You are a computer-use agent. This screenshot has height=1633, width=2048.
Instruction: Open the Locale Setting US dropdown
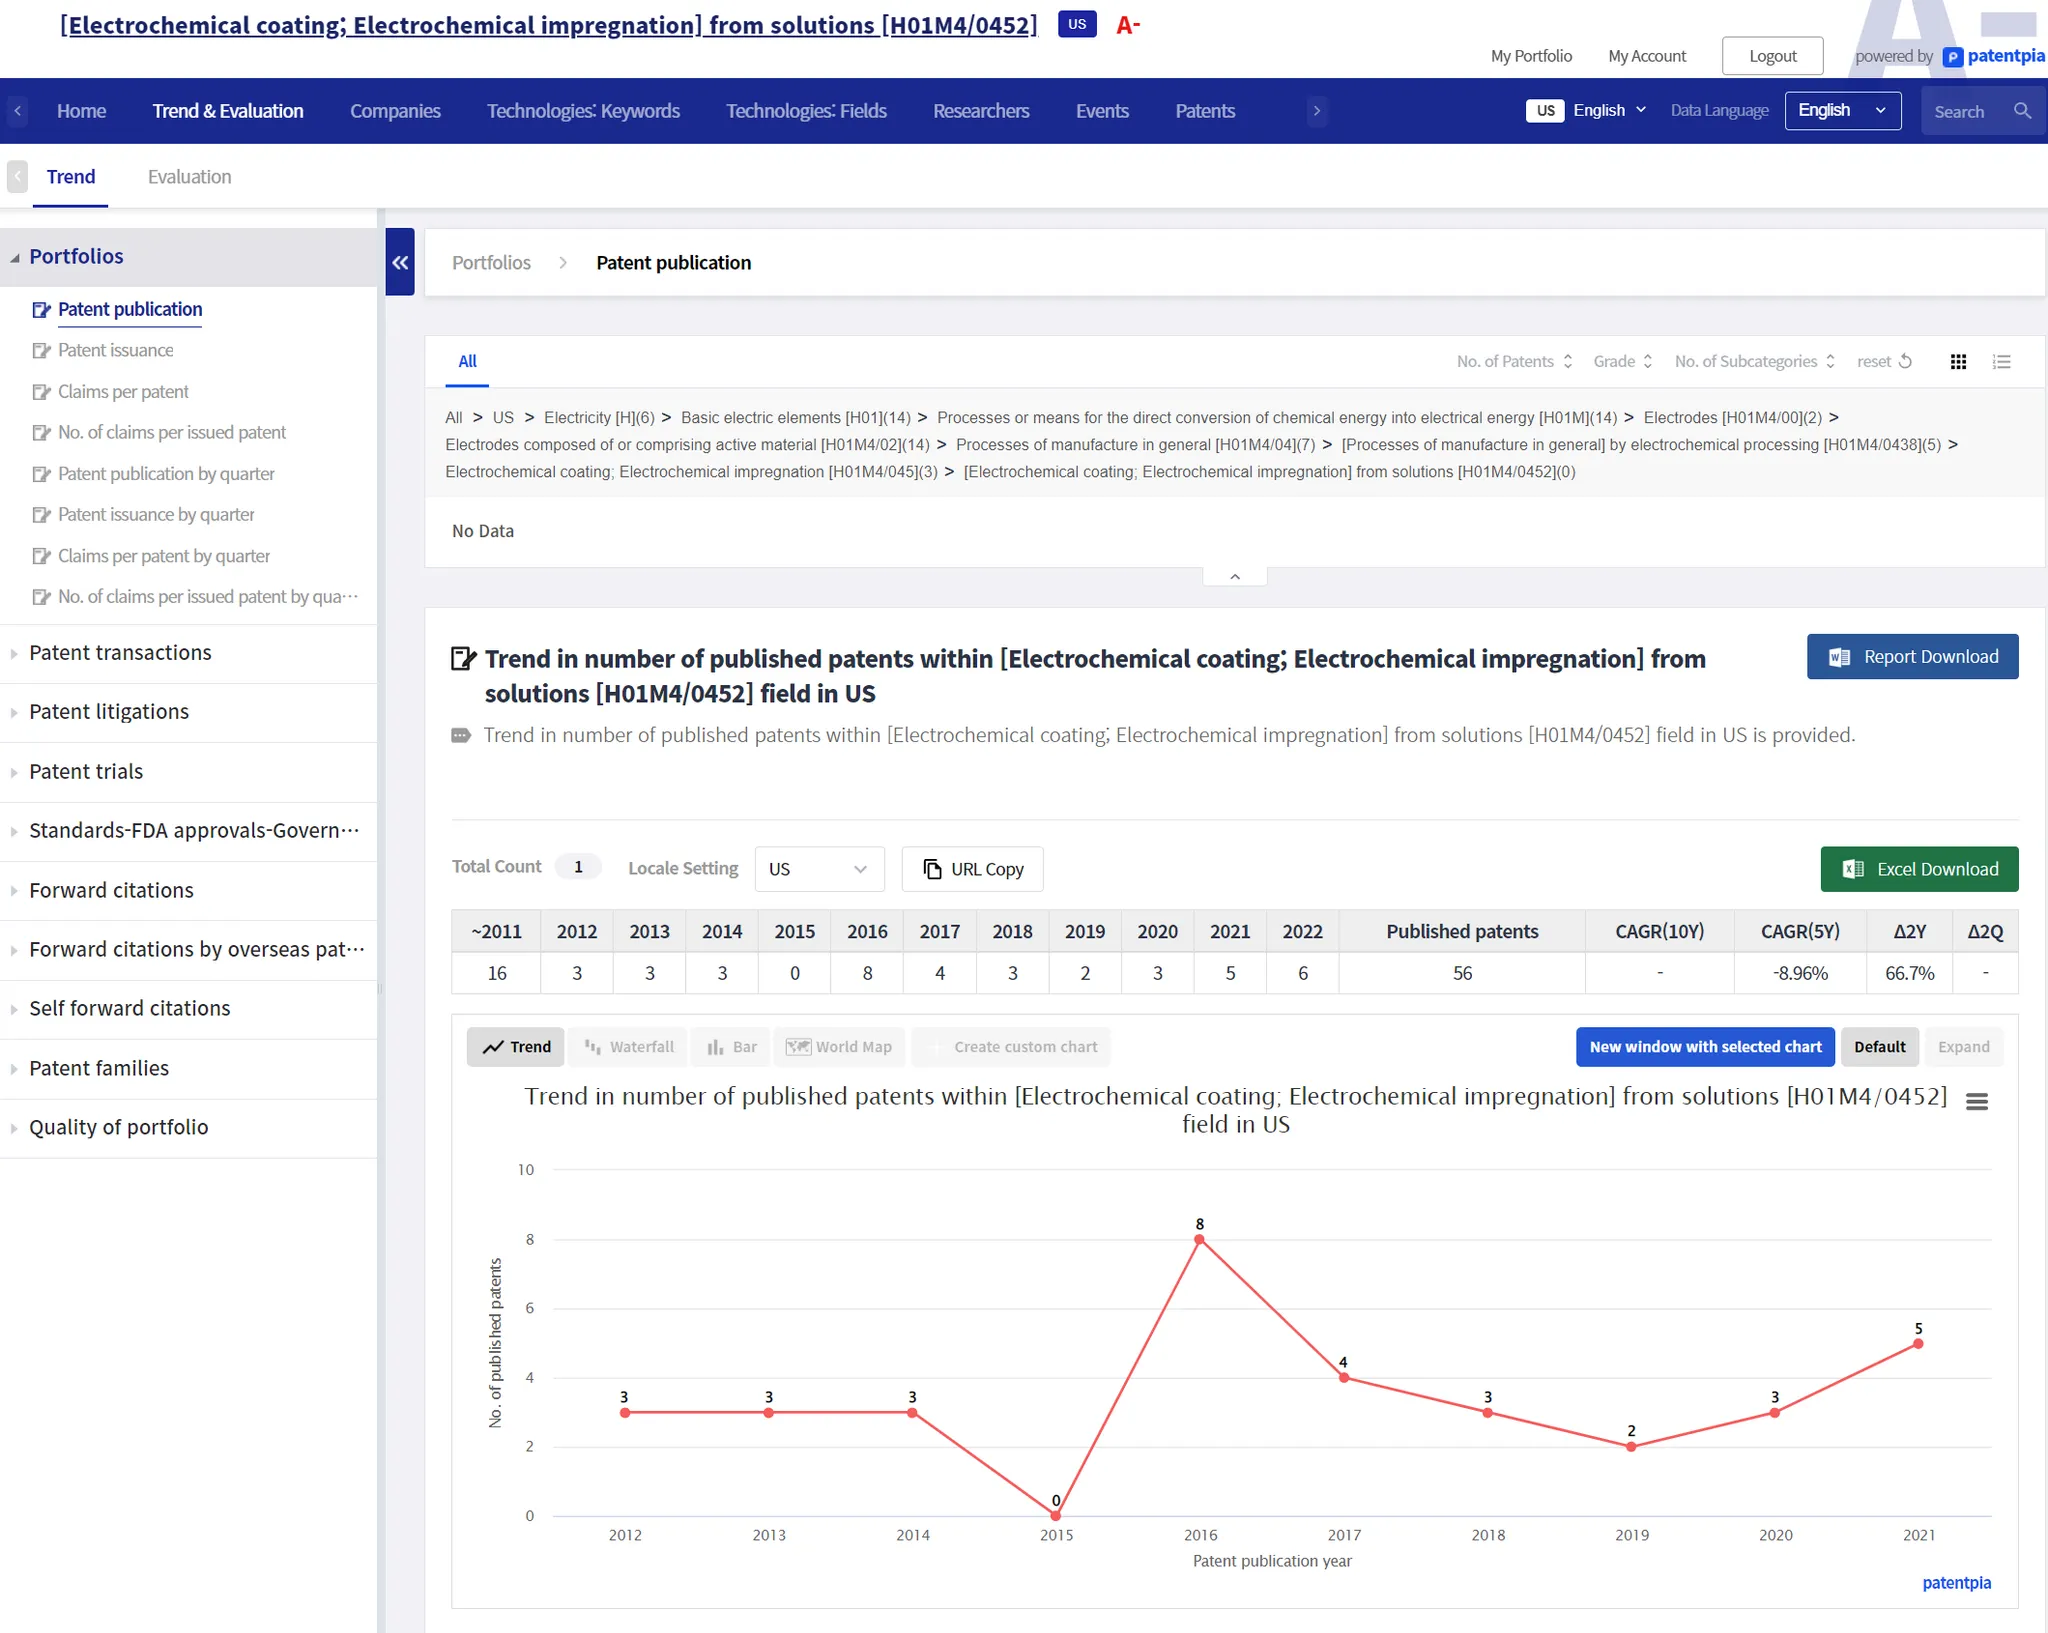tap(818, 869)
